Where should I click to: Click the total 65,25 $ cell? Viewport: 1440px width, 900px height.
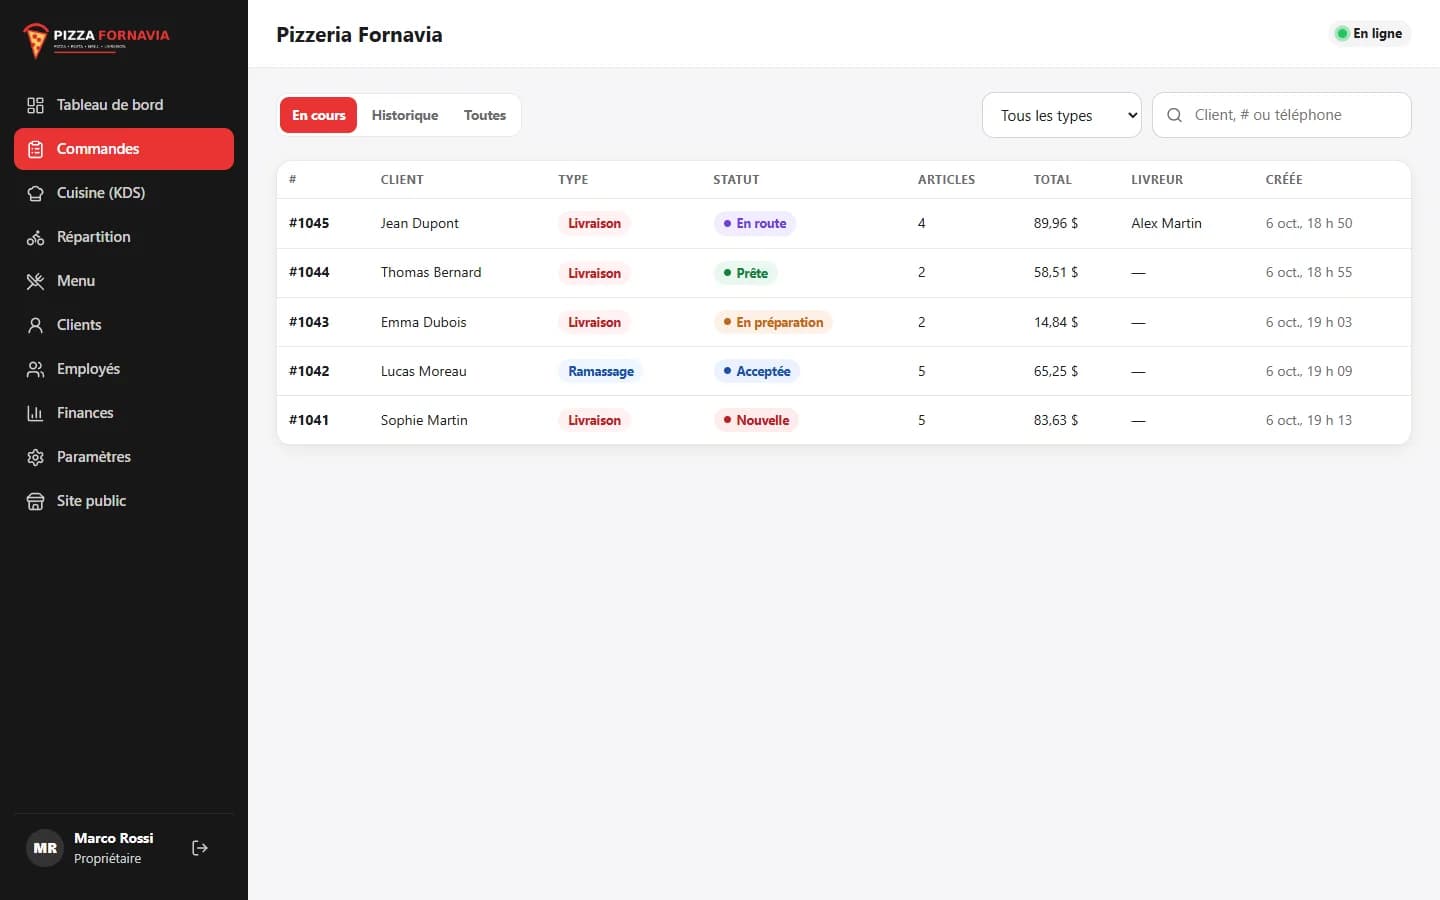(1056, 371)
